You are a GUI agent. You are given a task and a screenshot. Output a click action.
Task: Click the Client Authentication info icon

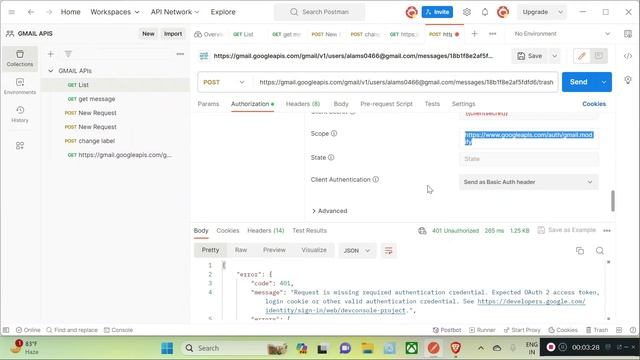point(376,180)
